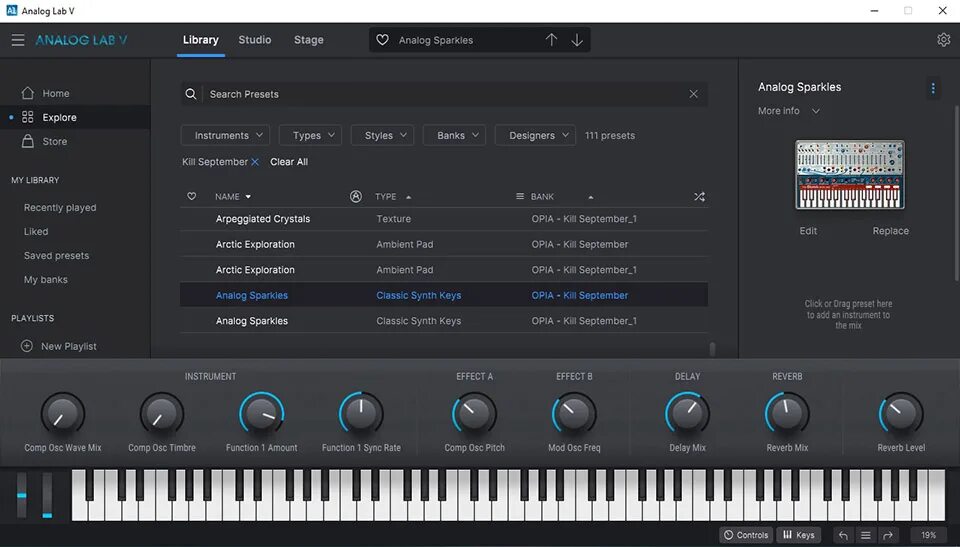960x547 pixels.
Task: Toggle the Controls panel button
Action: pyautogui.click(x=746, y=535)
